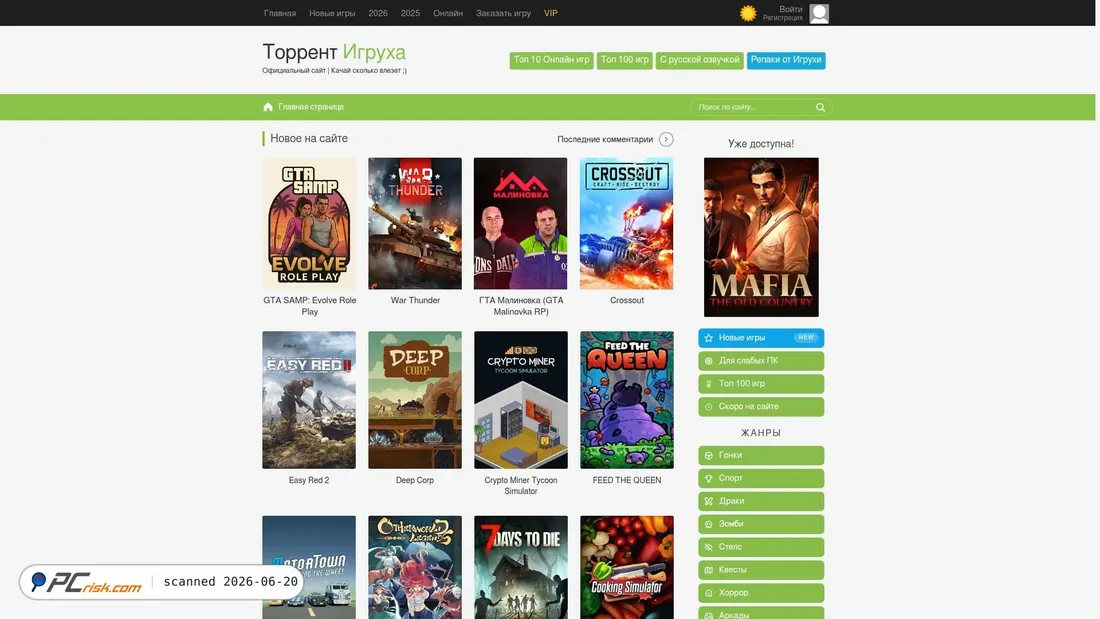This screenshot has height=619, width=1100.
Task: Open GTA SAMP Evolve Role Play cover
Action: point(309,223)
